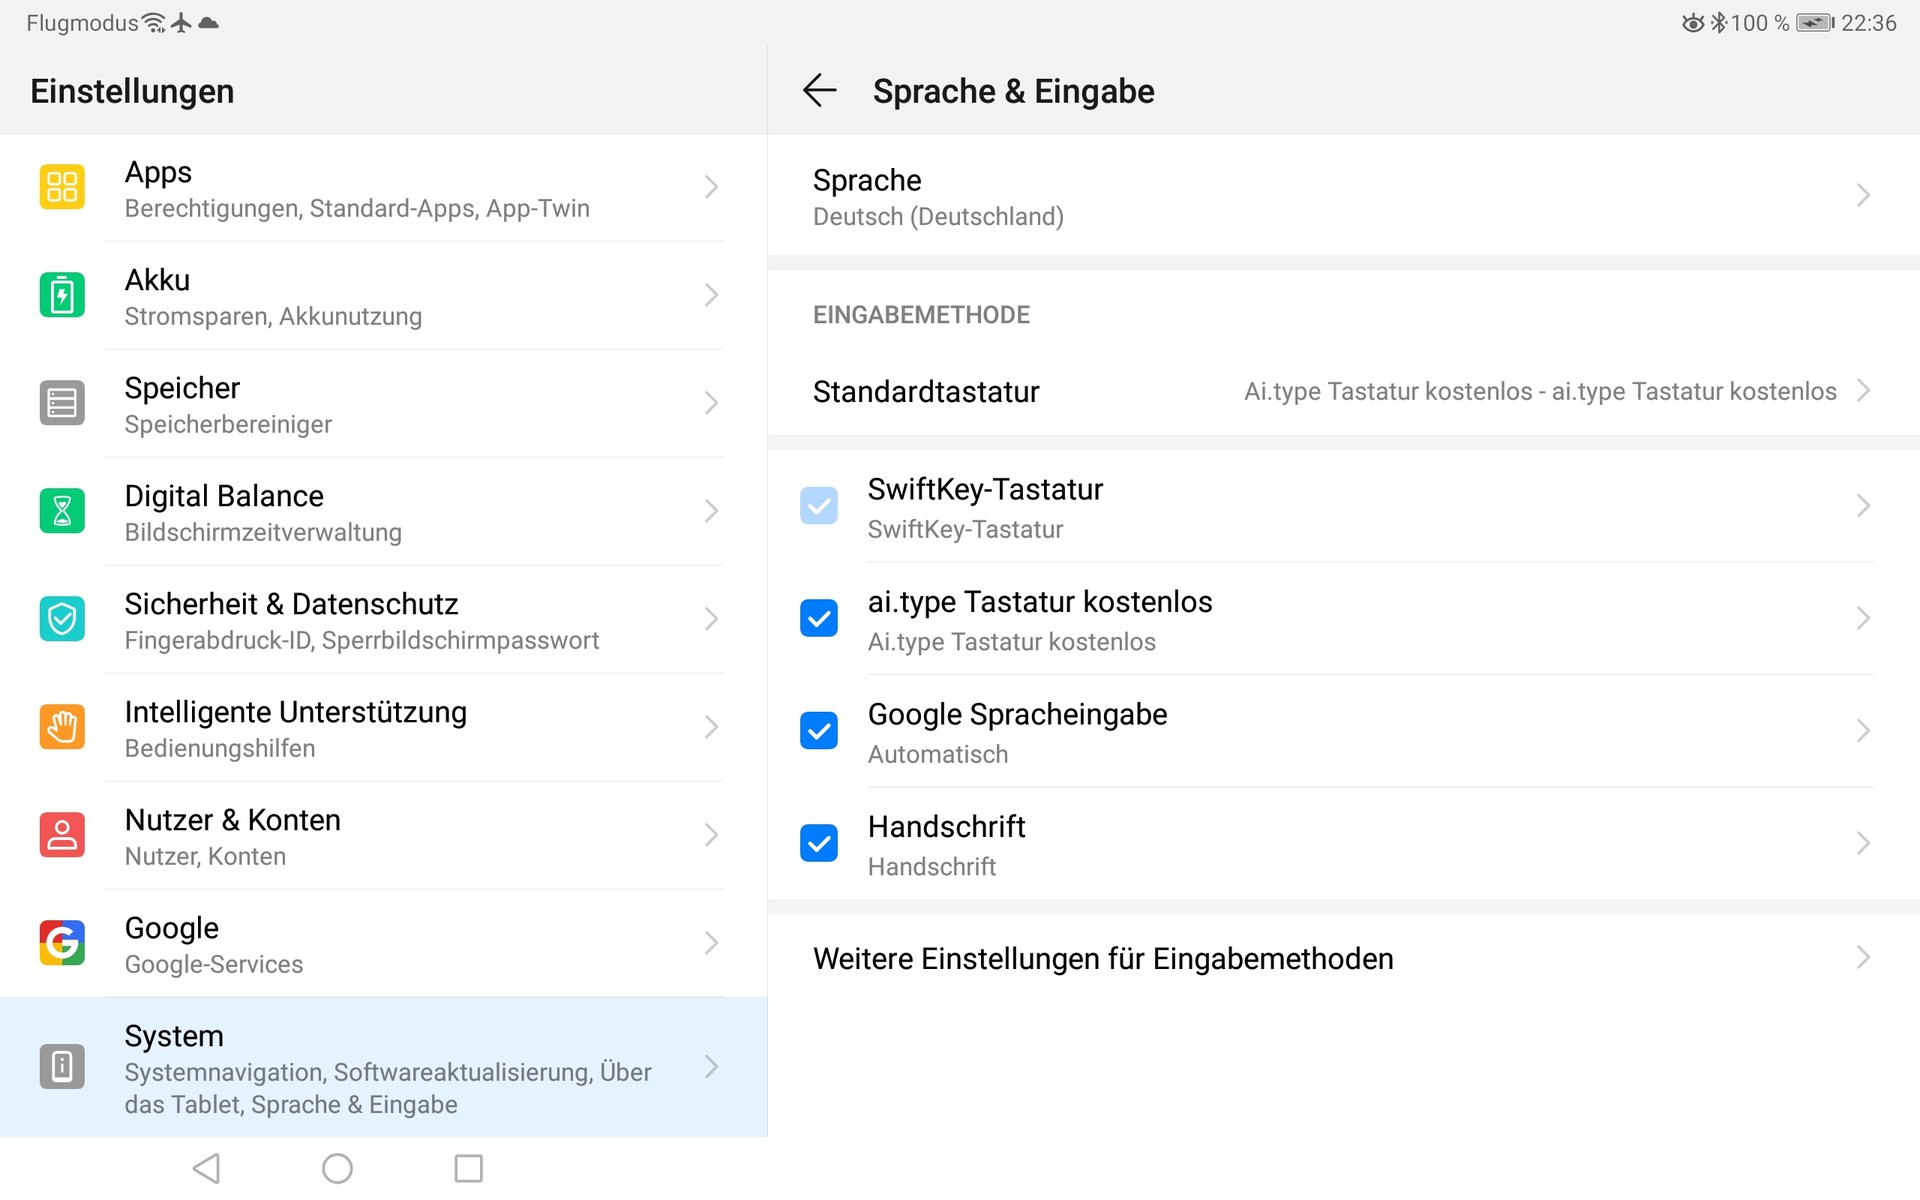Screen dimensions: 1920x1200
Task: Tap the Android home circle button
Action: coord(337,1168)
